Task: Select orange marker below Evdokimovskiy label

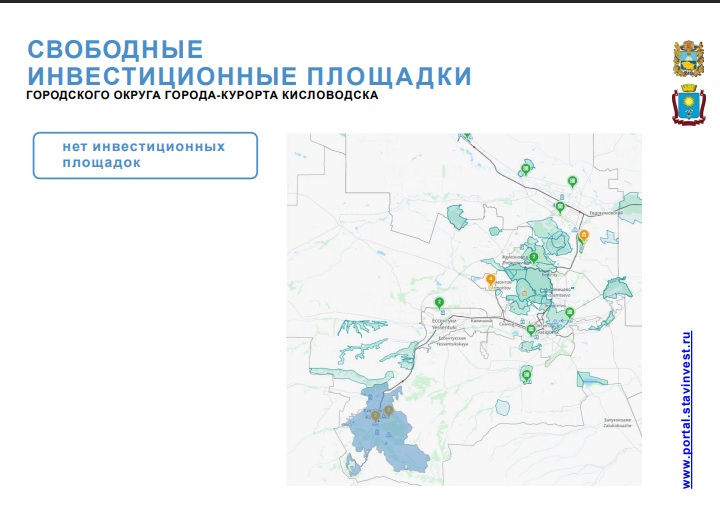Action: point(584,236)
